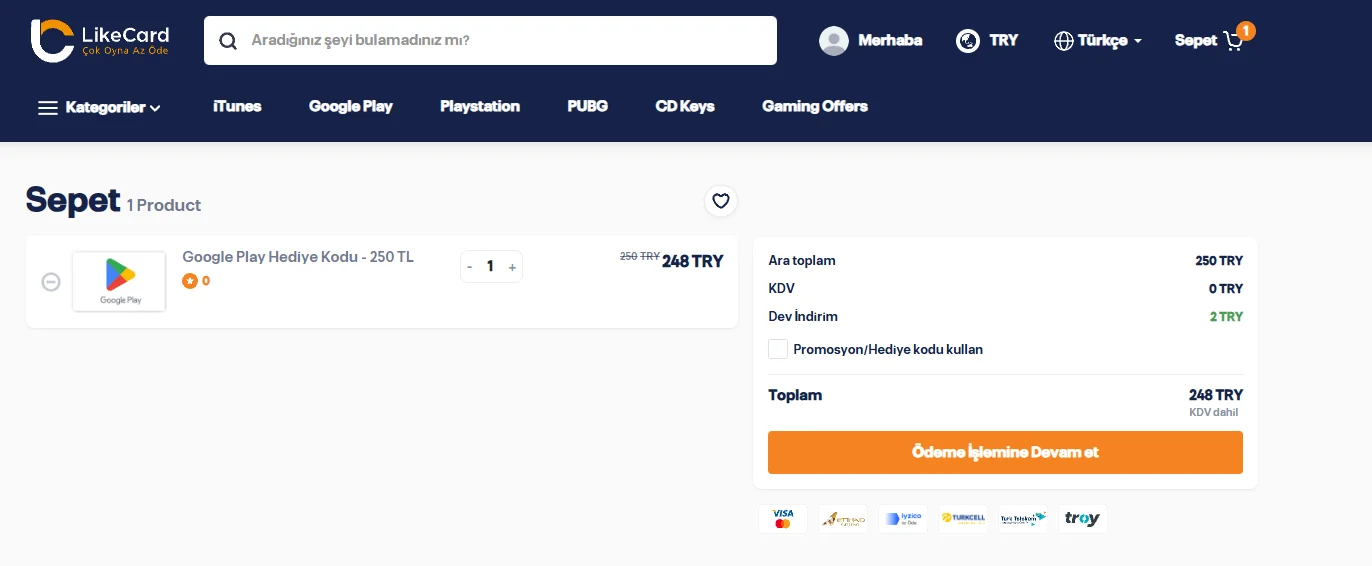1372x566 pixels.
Task: Click Ödeme İşlemine Devam et button
Action: 1005,452
